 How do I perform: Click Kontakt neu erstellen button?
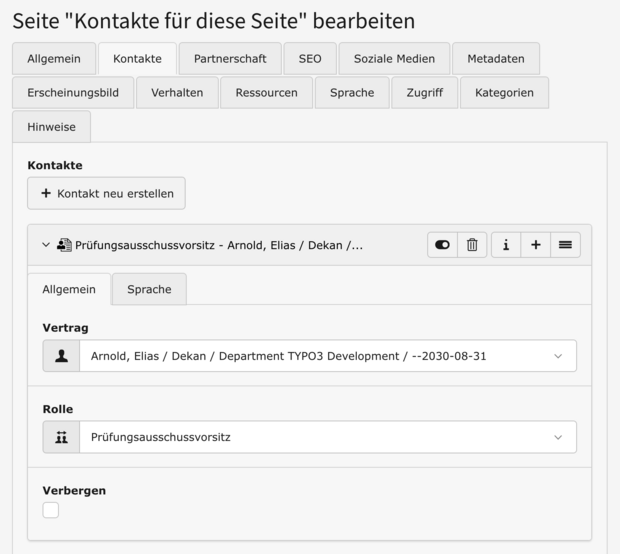pyautogui.click(x=106, y=193)
